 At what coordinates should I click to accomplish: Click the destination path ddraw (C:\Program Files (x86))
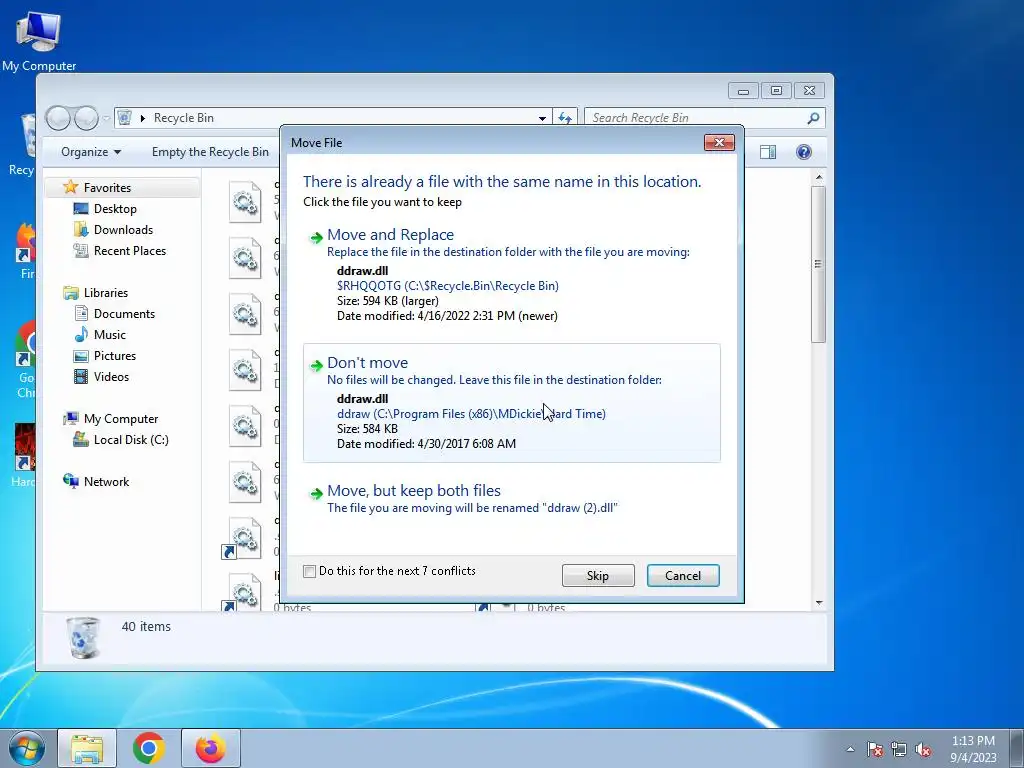click(471, 414)
